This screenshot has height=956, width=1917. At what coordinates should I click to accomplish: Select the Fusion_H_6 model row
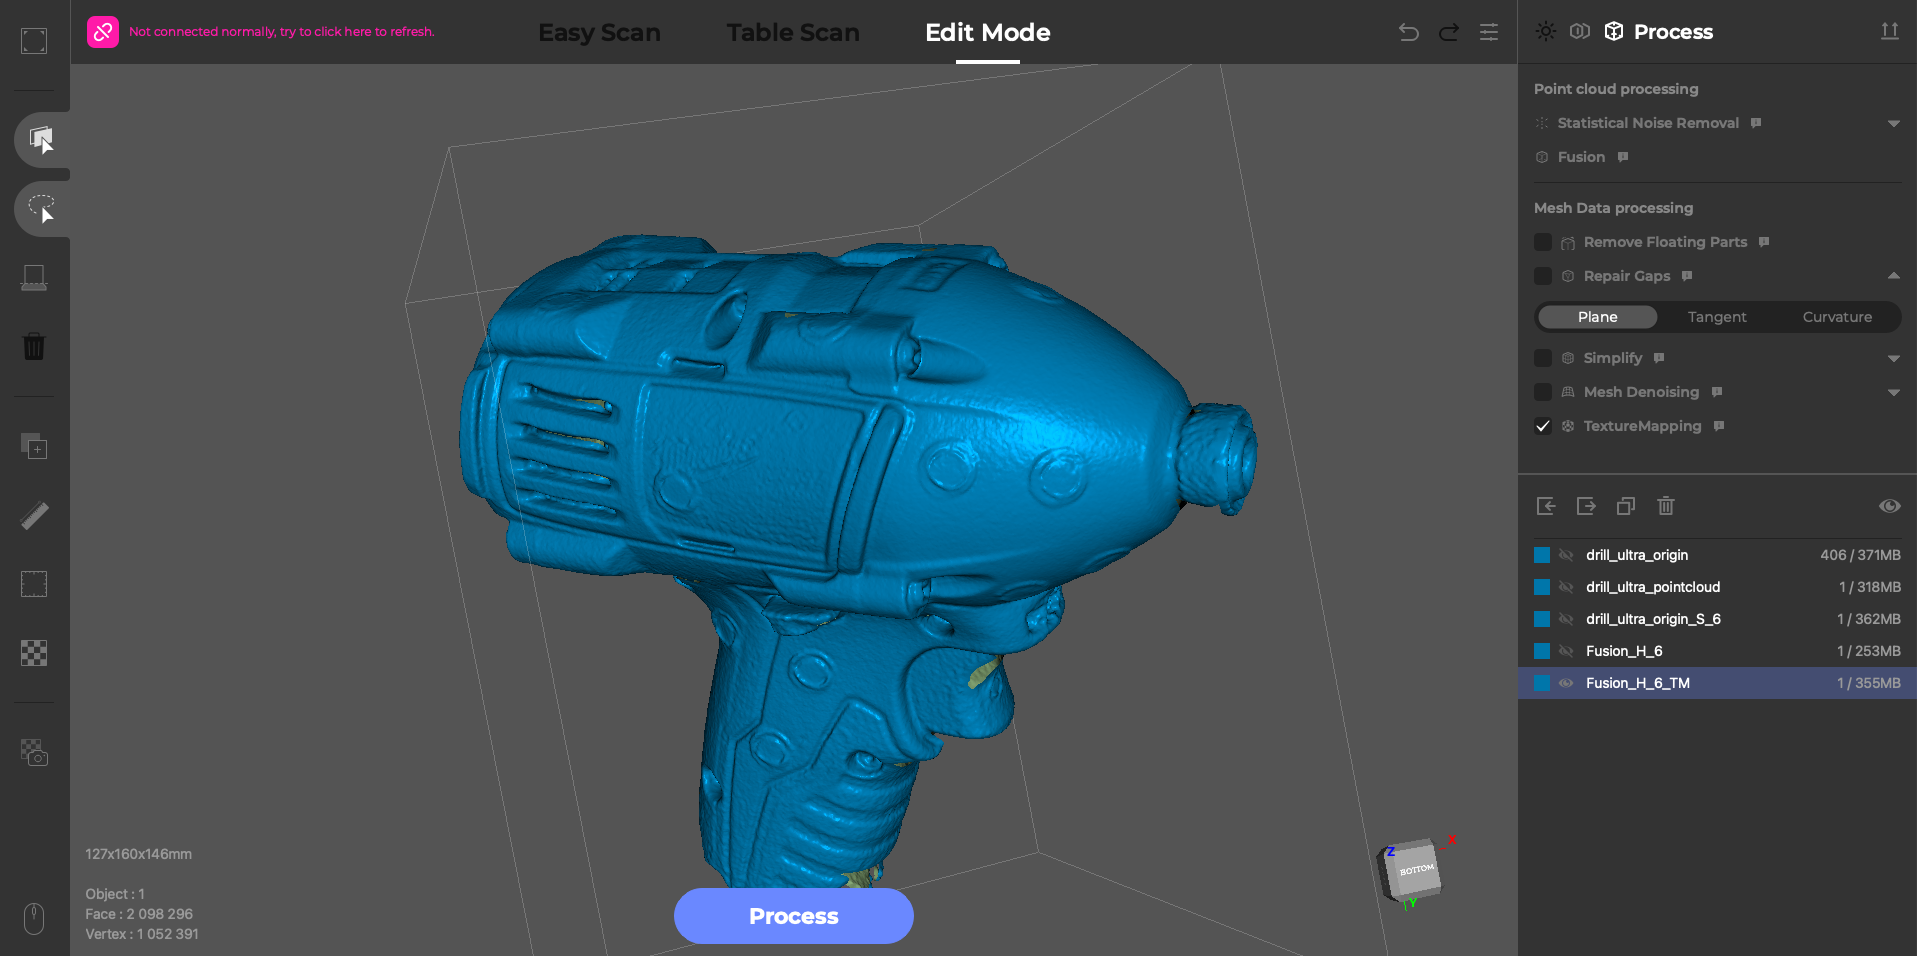(1717, 651)
